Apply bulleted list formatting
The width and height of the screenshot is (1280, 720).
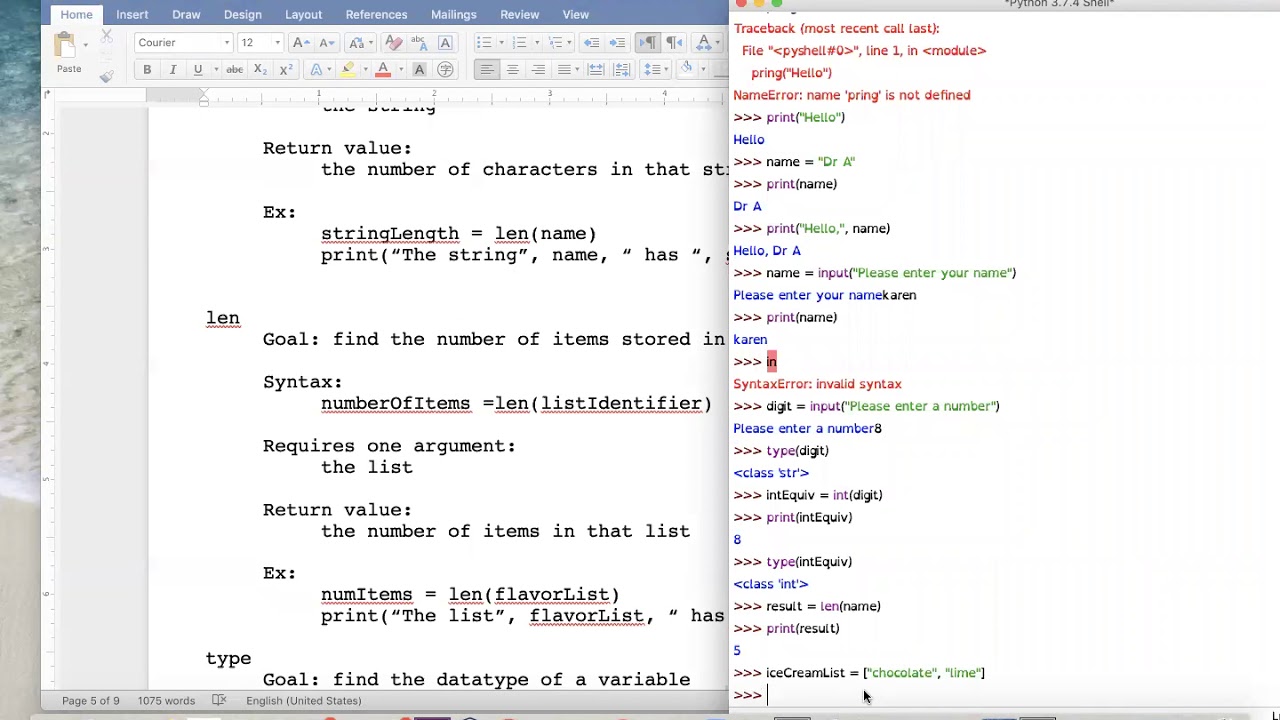click(x=484, y=42)
